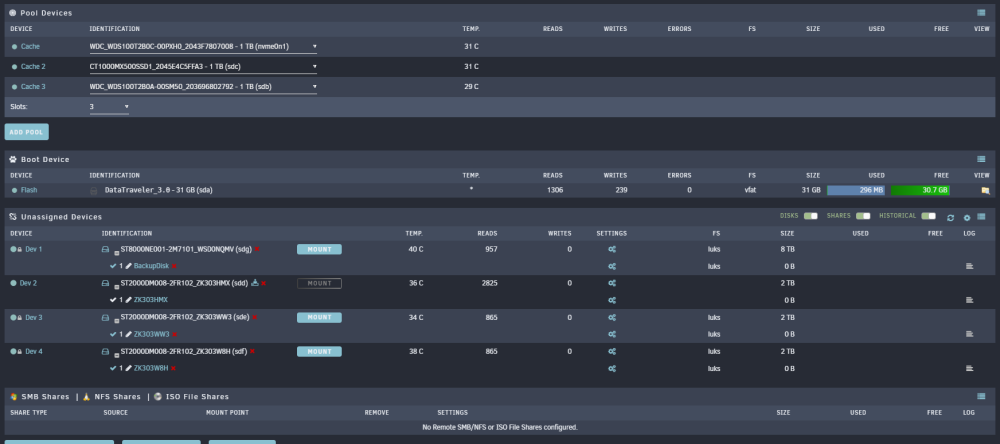Viewport: 1000px width, 444px height.
Task: Open the Cache device selection dropdown
Action: point(203,47)
